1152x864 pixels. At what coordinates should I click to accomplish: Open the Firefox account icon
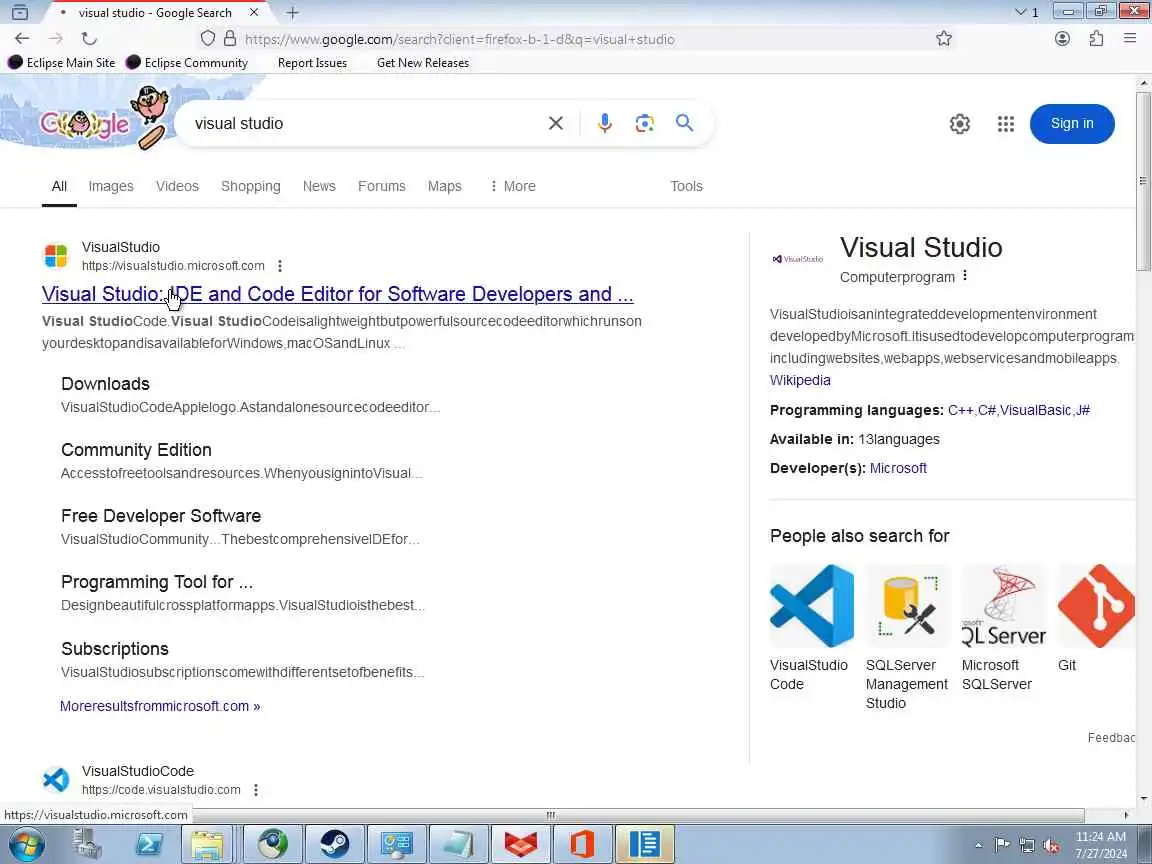[1062, 39]
